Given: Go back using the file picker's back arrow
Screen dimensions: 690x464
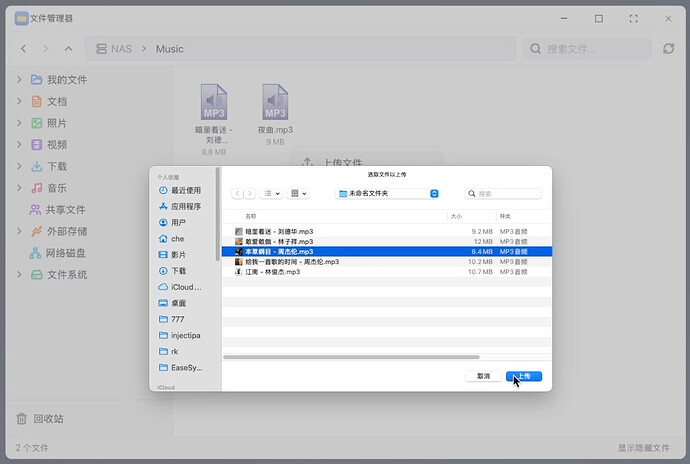Looking at the screenshot, I should pyautogui.click(x=237, y=193).
